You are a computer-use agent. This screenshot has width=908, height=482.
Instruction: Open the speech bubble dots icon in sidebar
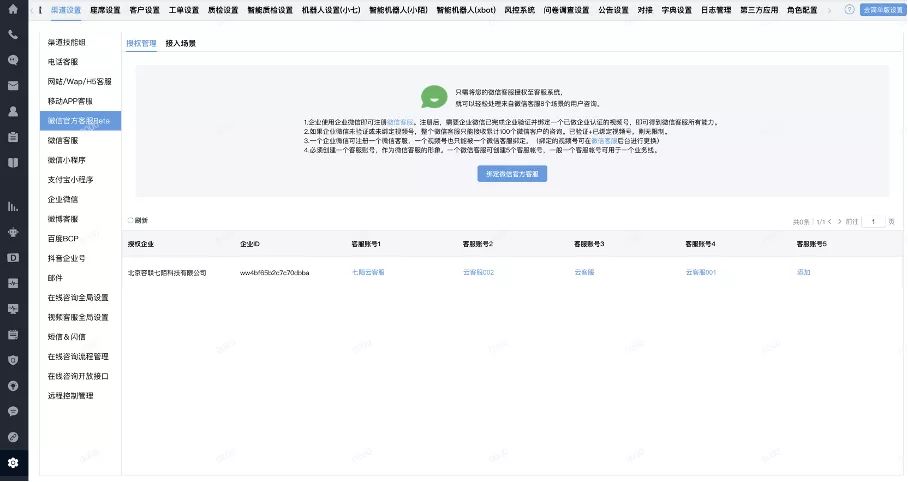[x=13, y=411]
